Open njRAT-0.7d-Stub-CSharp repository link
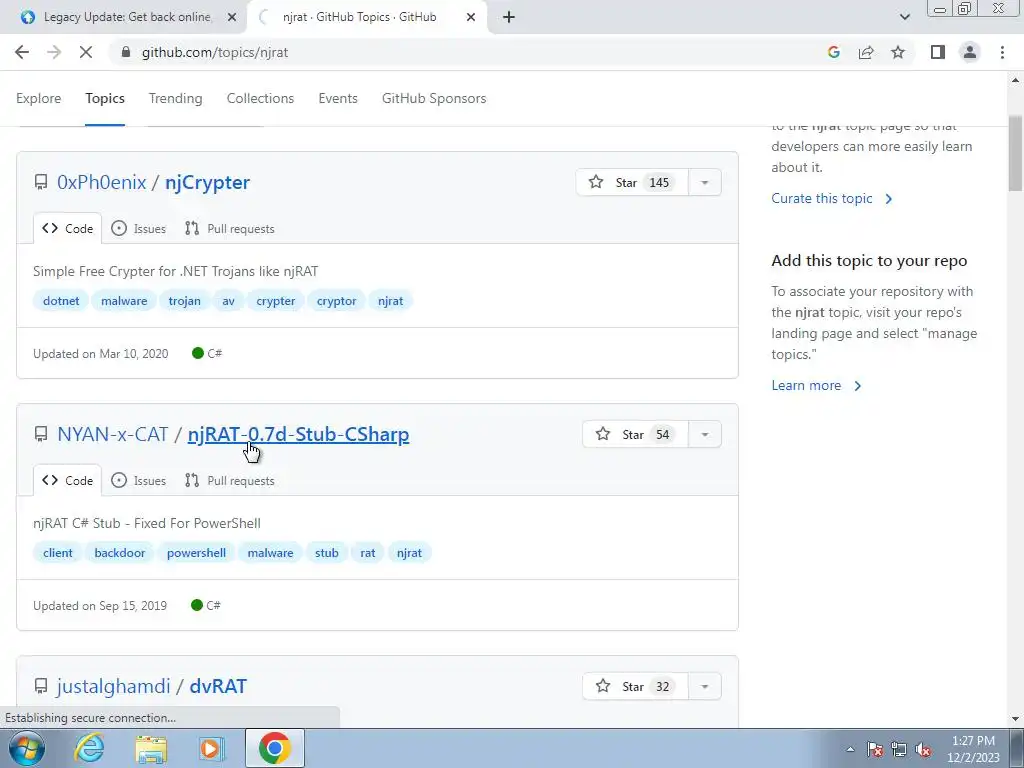The image size is (1024, 768). 298,435
